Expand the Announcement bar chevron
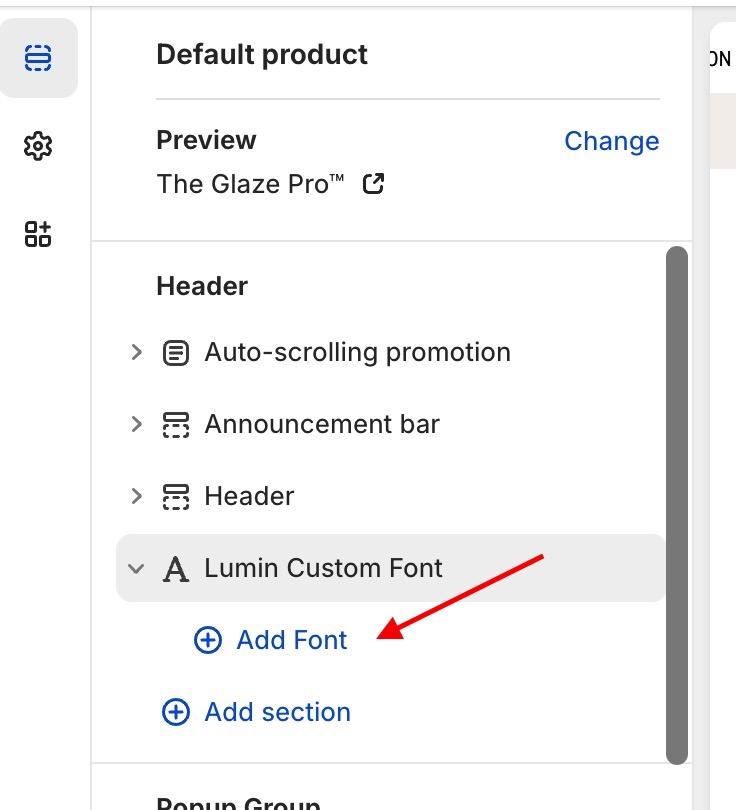 click(136, 424)
